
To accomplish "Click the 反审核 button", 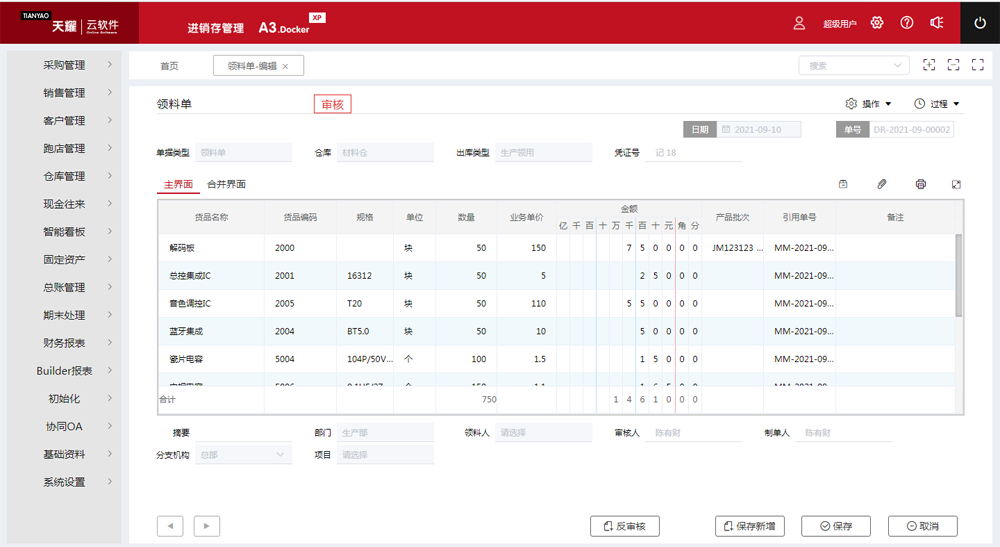I will pyautogui.click(x=625, y=526).
